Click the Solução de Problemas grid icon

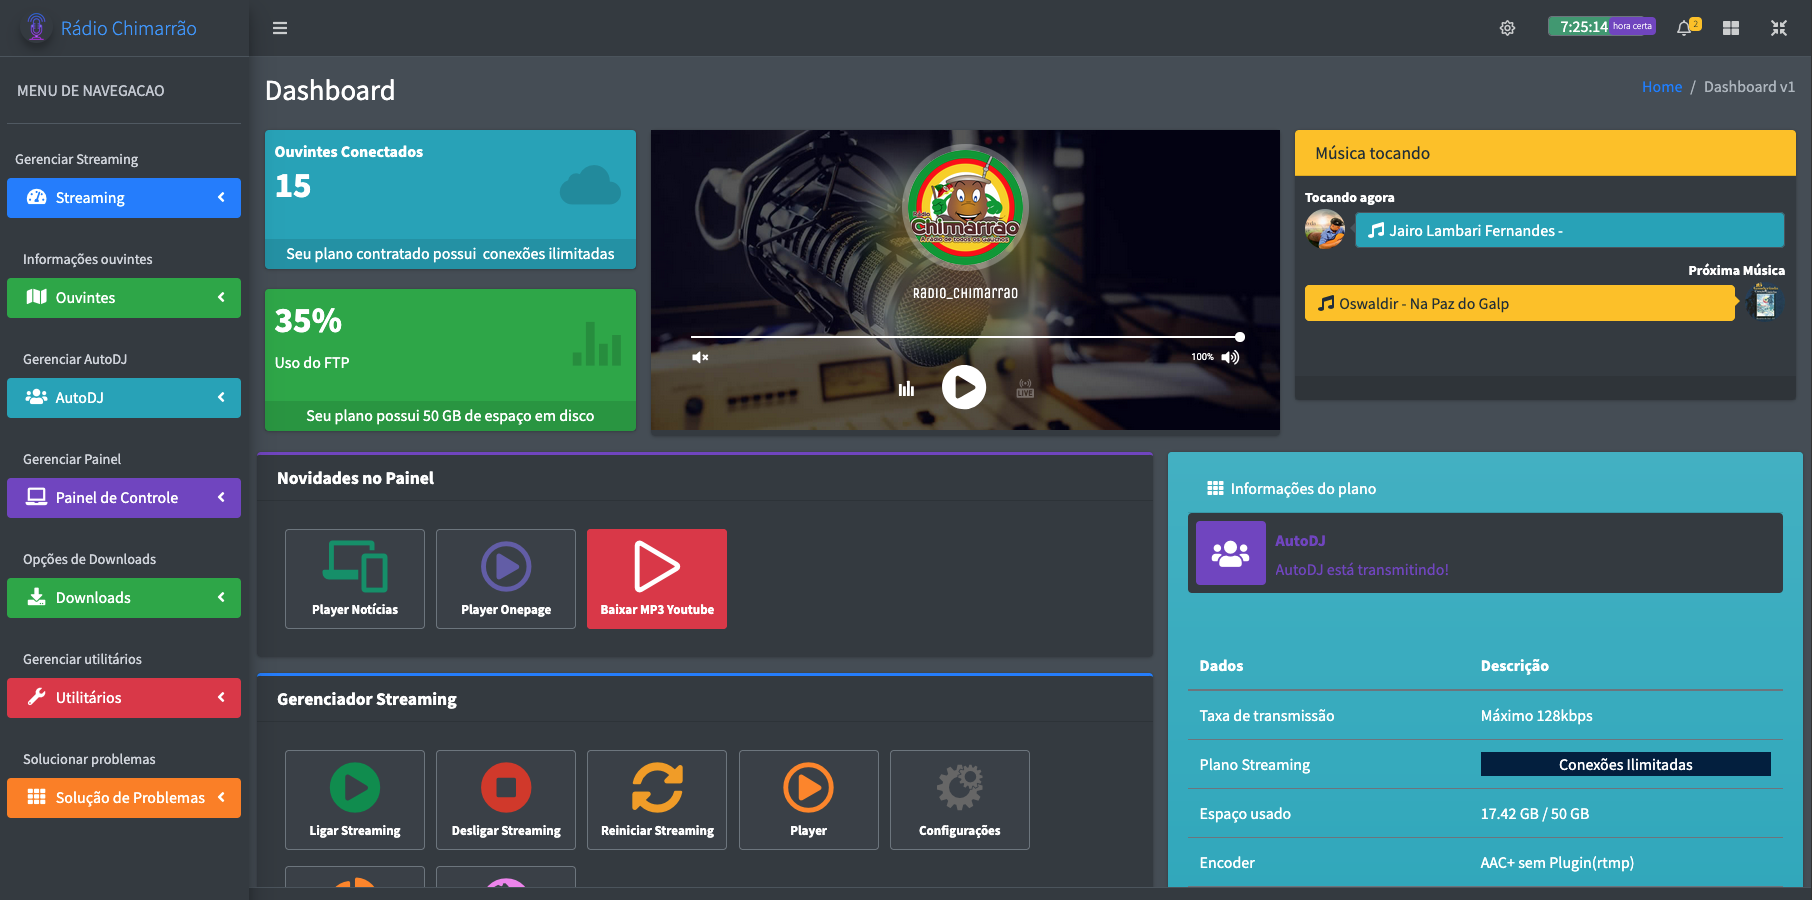[x=37, y=797]
